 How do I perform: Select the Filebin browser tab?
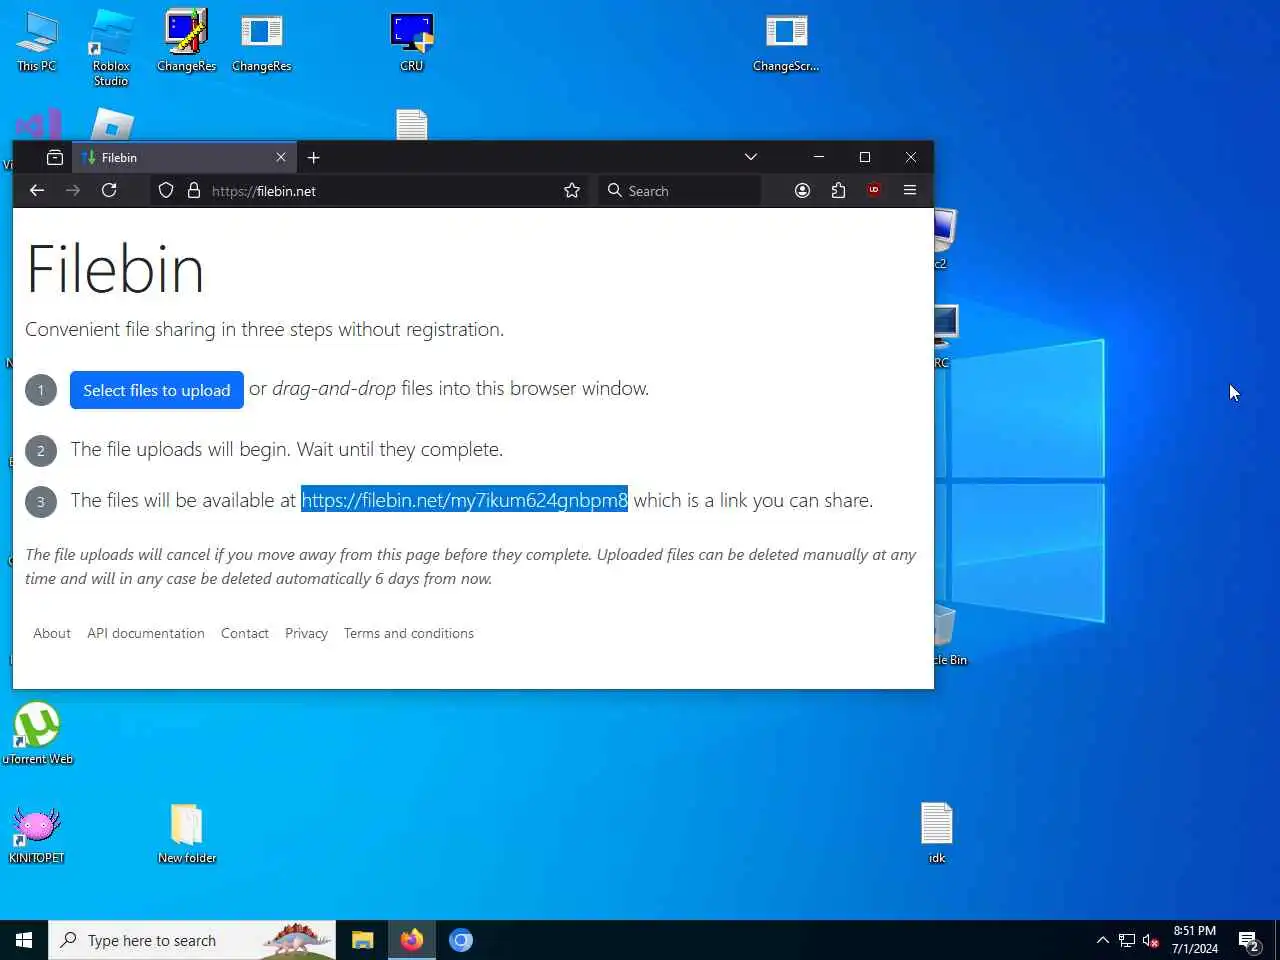click(x=184, y=157)
